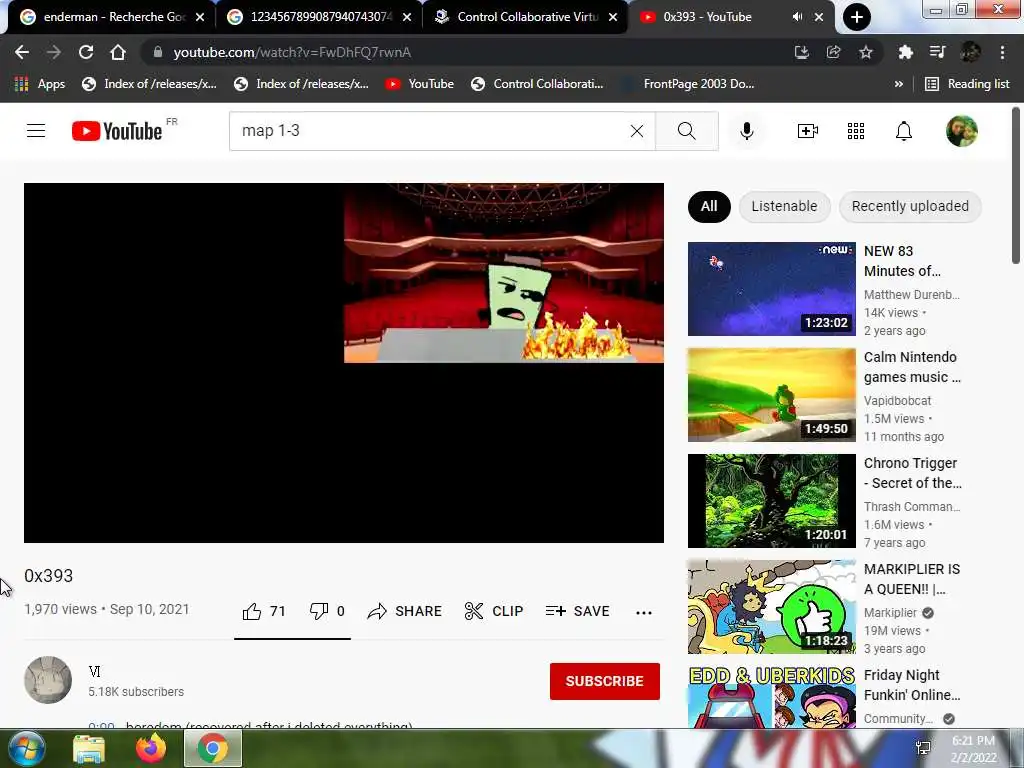
Task: Show more bookmarks with the chevron
Action: click(899, 84)
